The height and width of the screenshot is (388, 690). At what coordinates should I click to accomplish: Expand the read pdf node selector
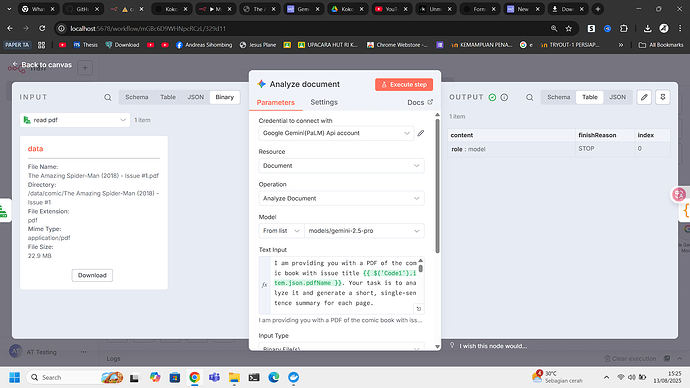click(x=75, y=120)
